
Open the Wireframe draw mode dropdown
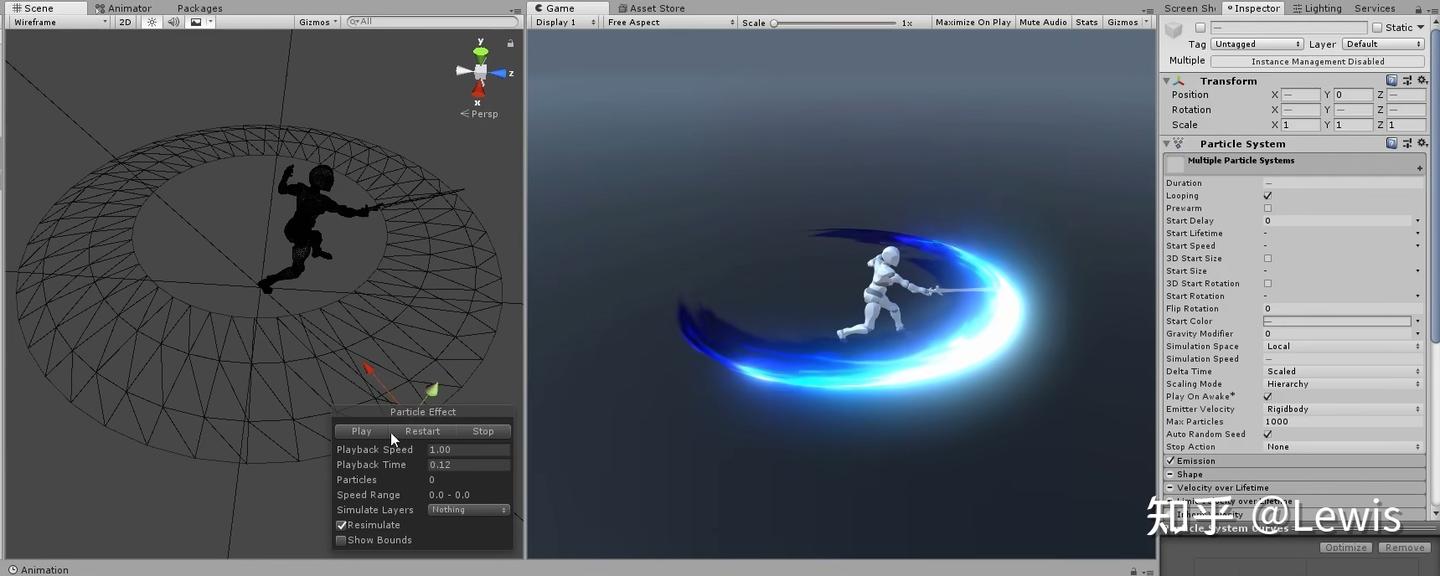point(59,22)
